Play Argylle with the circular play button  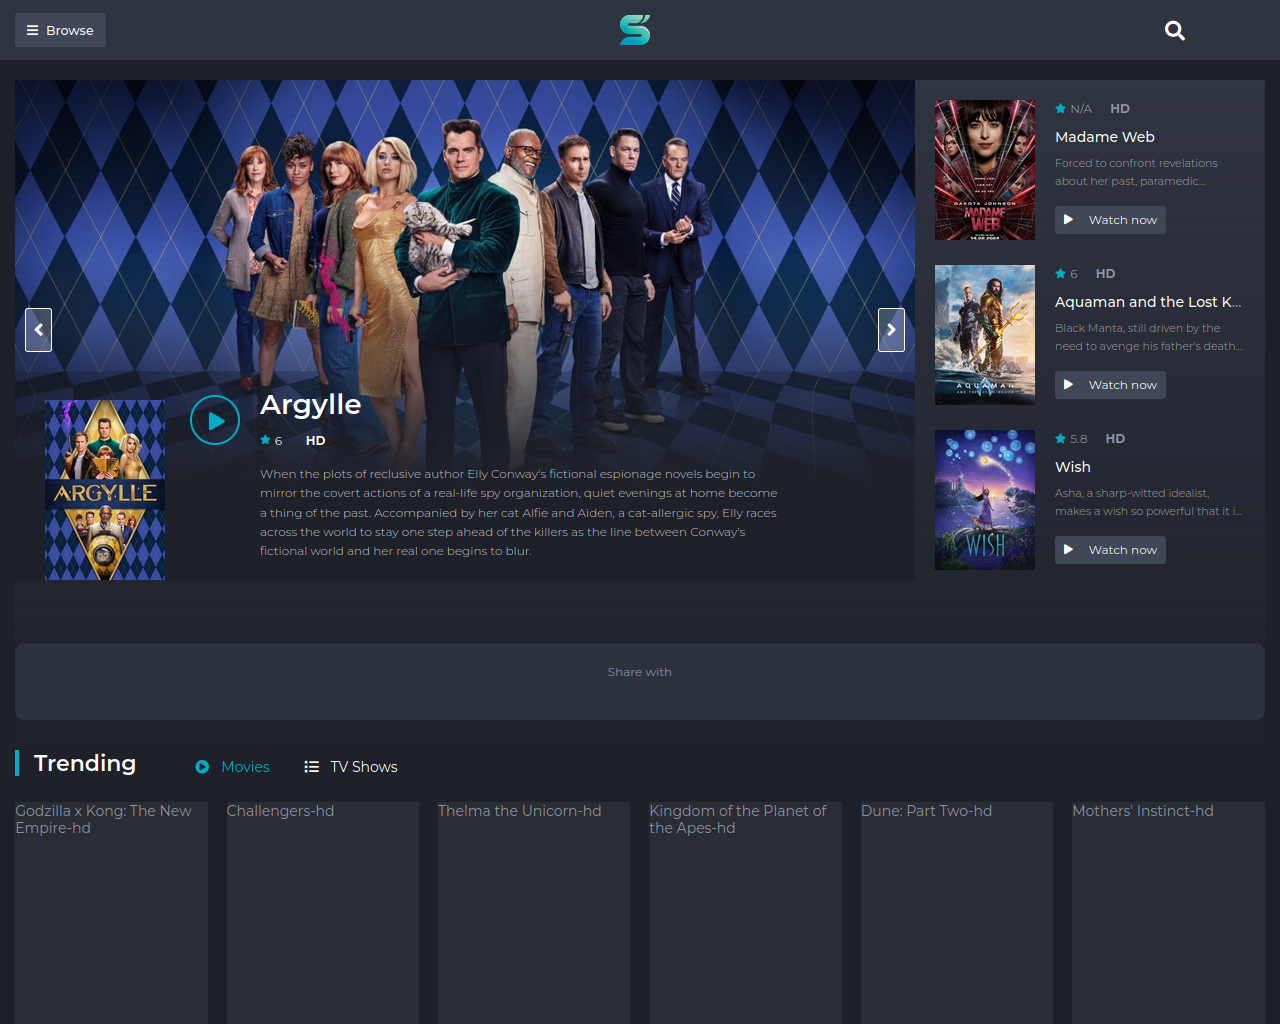point(215,420)
